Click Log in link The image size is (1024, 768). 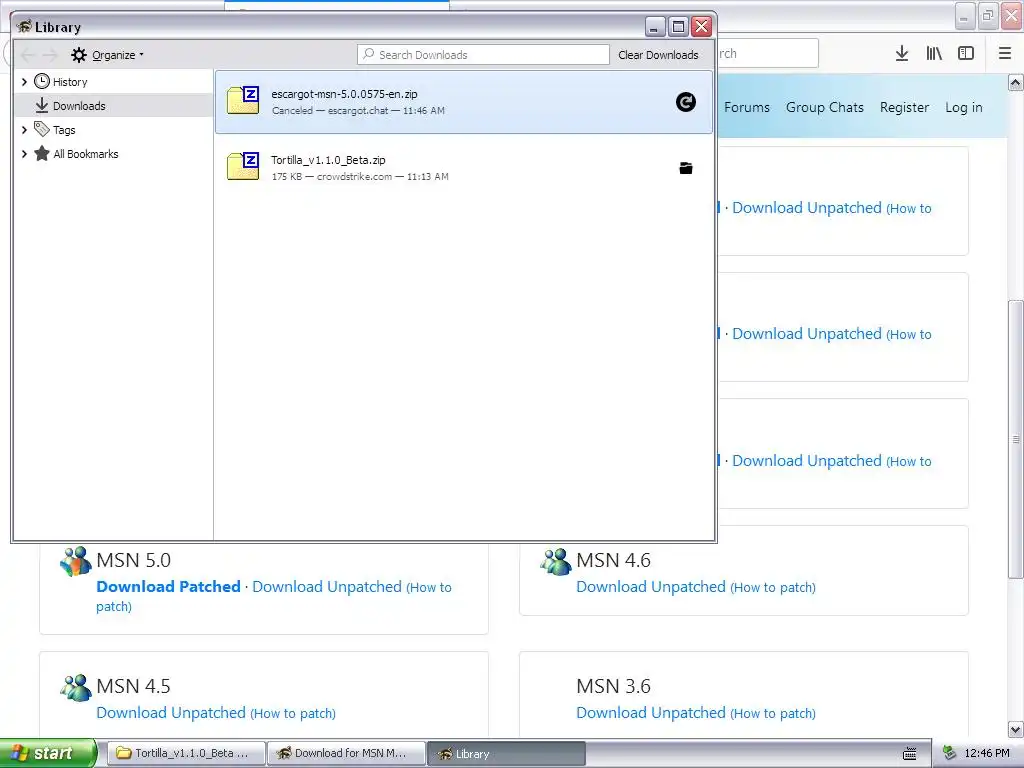(x=964, y=107)
